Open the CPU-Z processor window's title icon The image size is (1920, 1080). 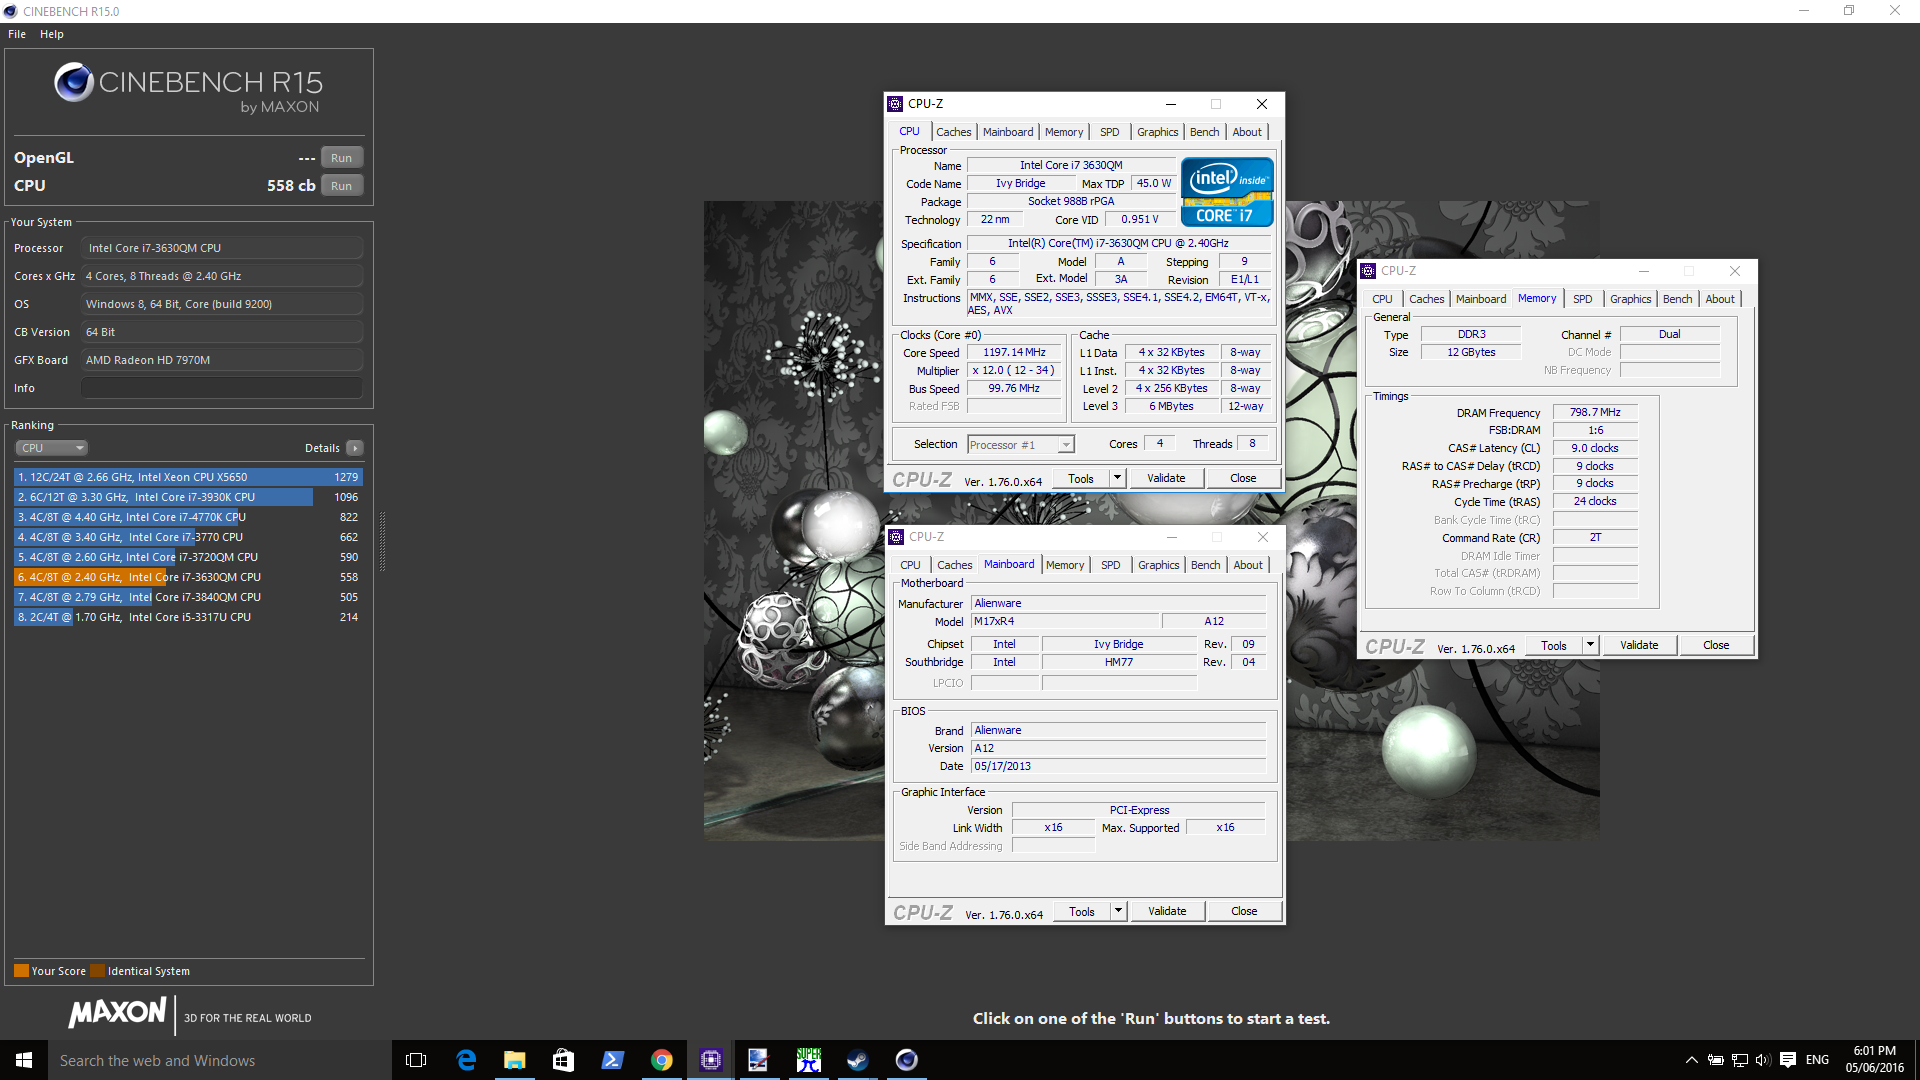pyautogui.click(x=895, y=104)
